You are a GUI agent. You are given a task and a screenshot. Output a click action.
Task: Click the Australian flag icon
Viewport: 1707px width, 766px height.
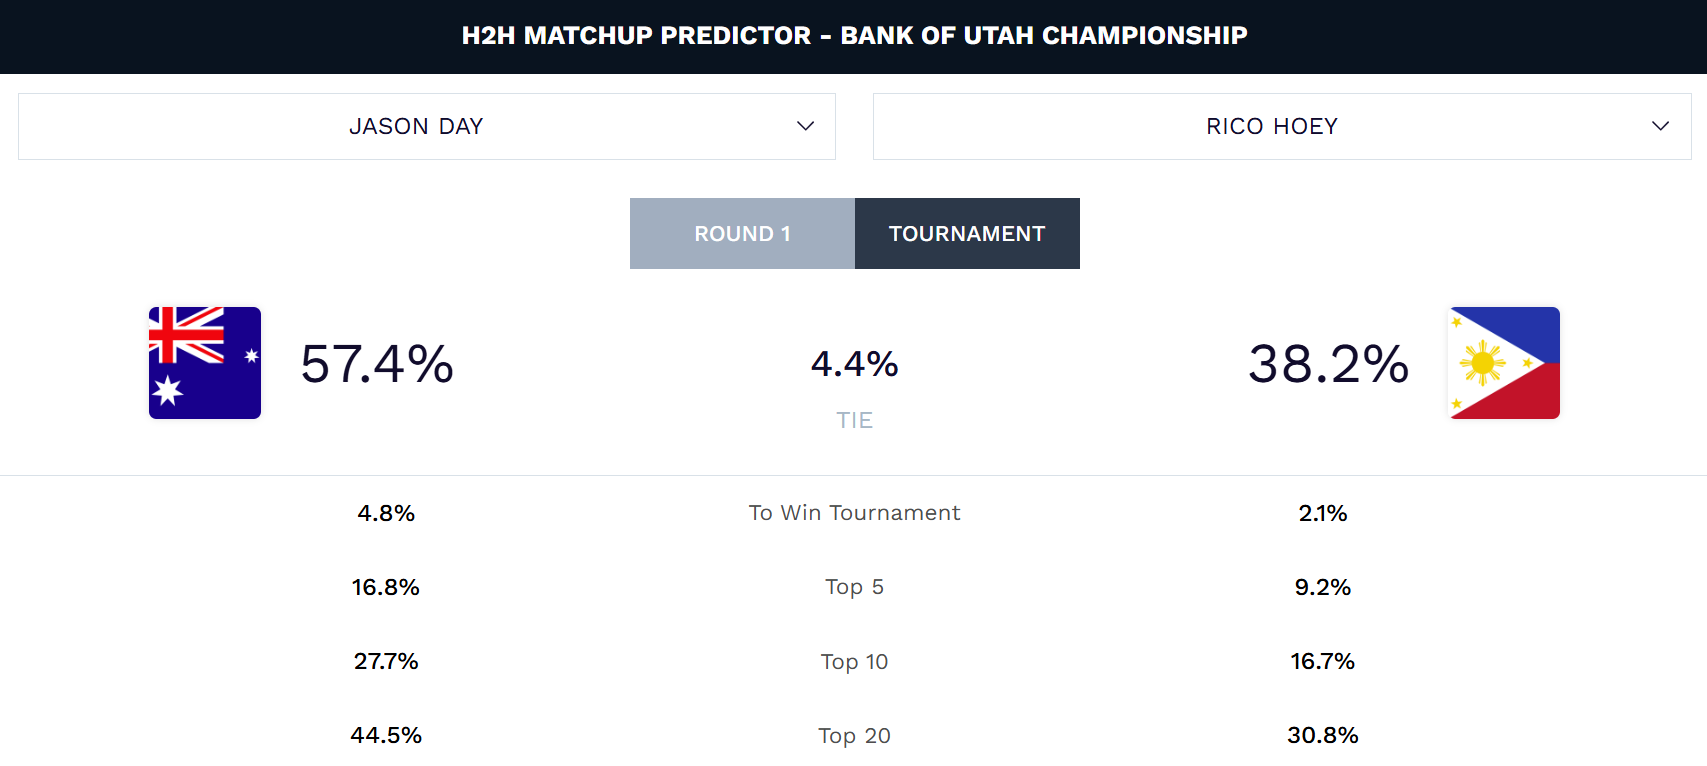205,363
